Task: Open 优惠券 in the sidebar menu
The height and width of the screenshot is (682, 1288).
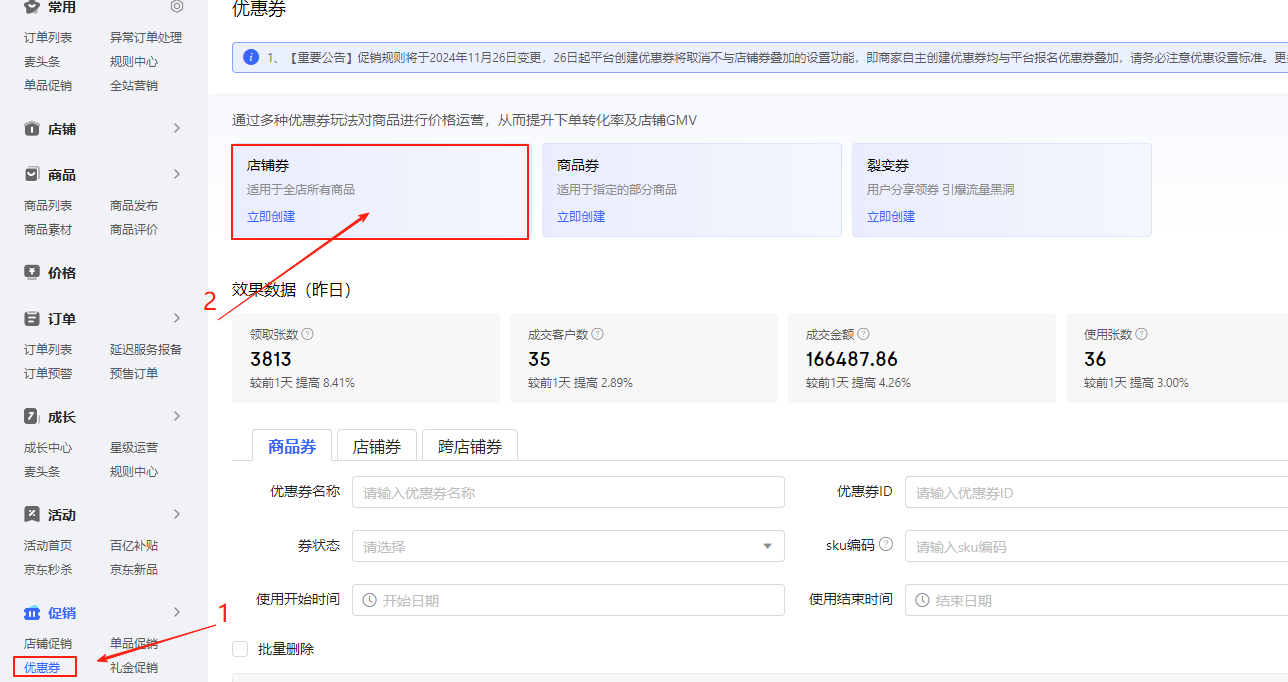Action: pos(43,667)
